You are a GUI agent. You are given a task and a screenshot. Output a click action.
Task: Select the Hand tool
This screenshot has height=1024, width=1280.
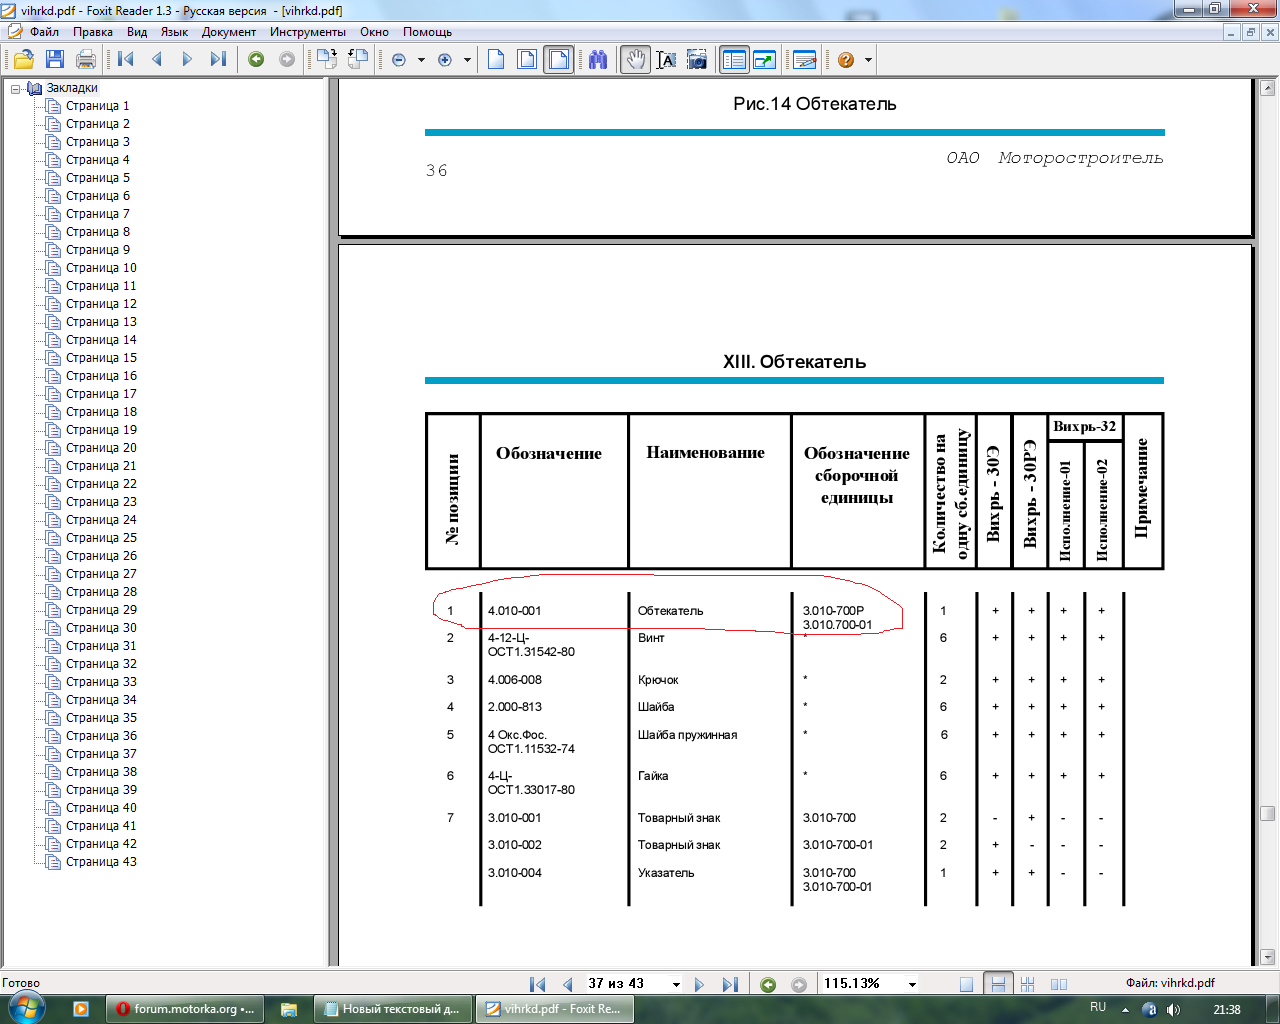[x=635, y=60]
